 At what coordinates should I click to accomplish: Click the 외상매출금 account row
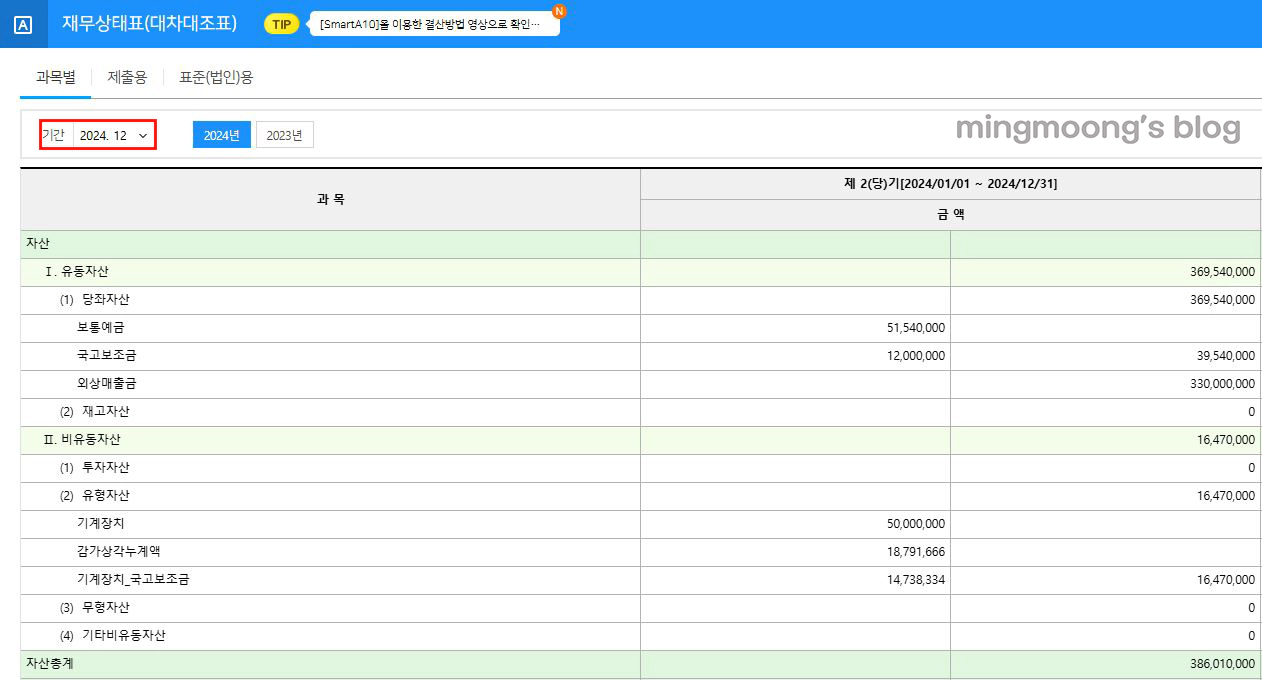tap(330, 383)
